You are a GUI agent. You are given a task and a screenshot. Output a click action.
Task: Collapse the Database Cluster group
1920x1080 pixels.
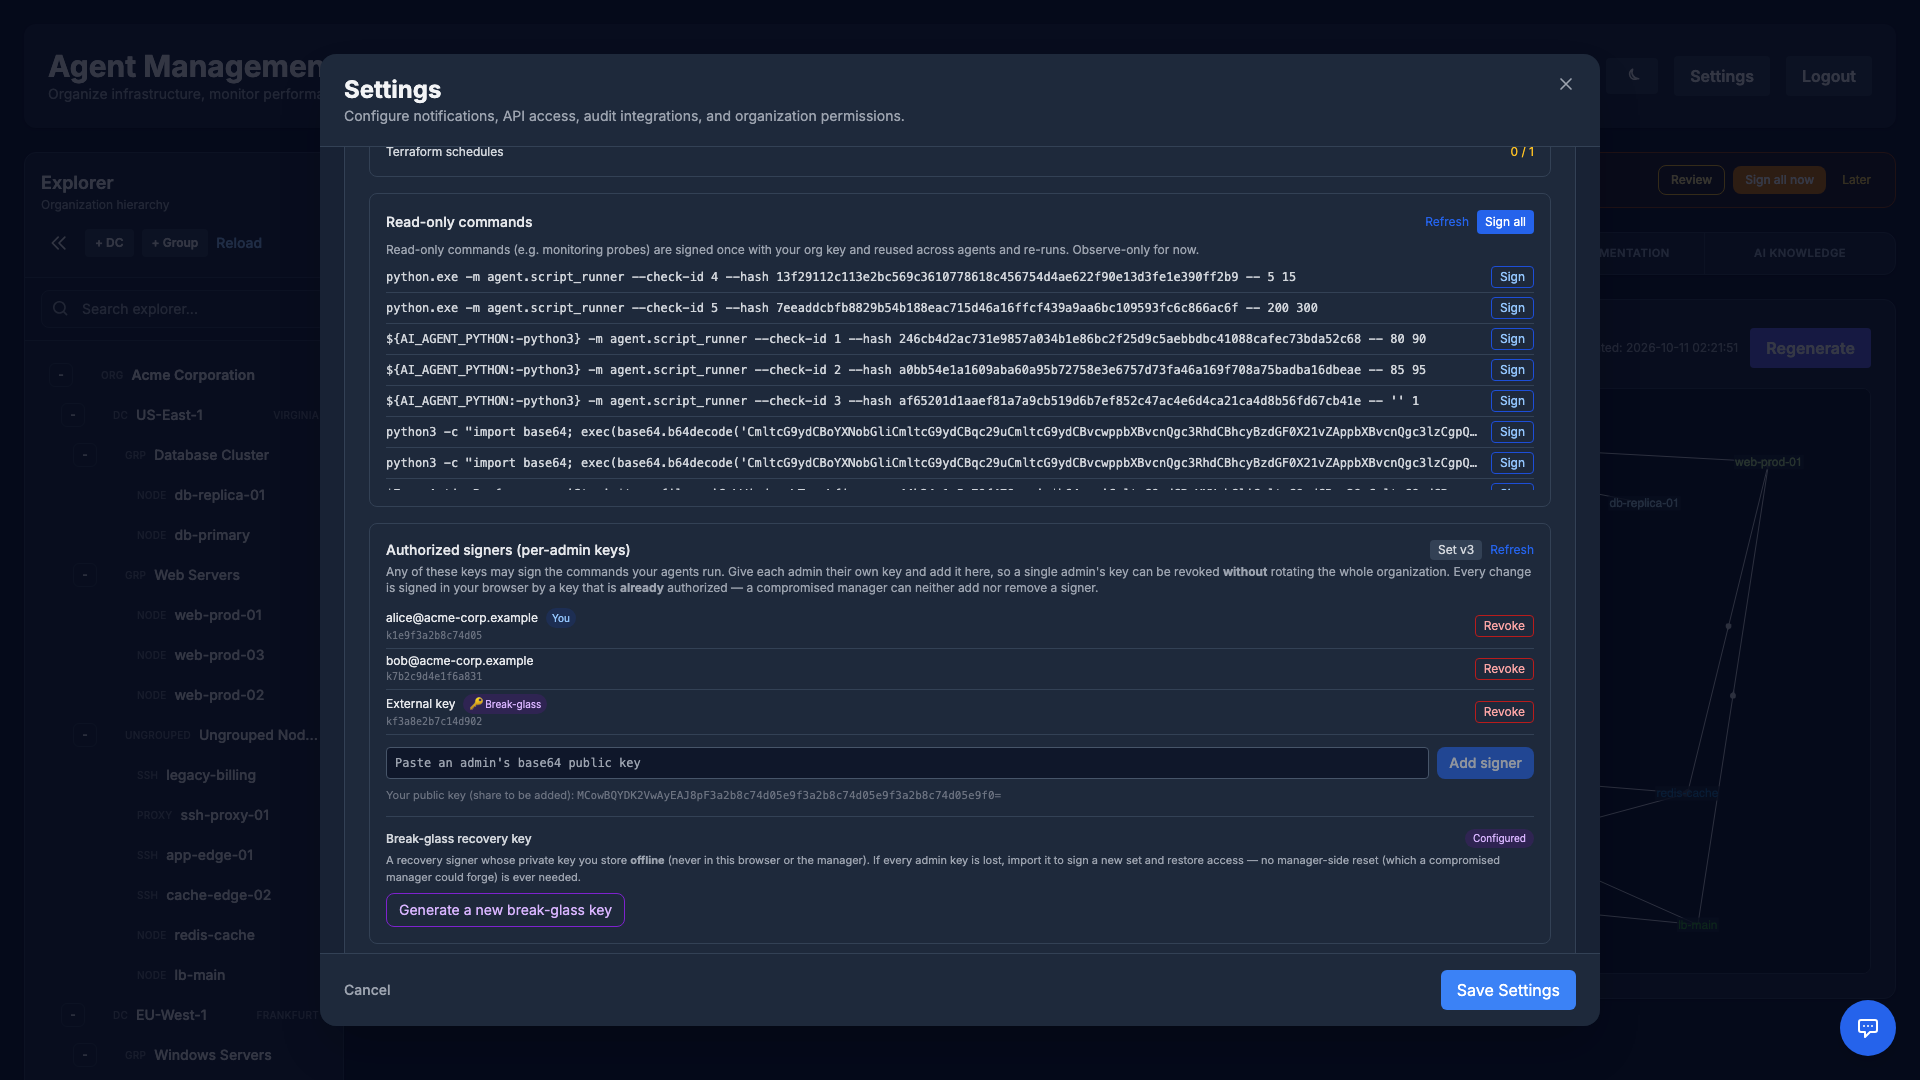click(x=85, y=455)
